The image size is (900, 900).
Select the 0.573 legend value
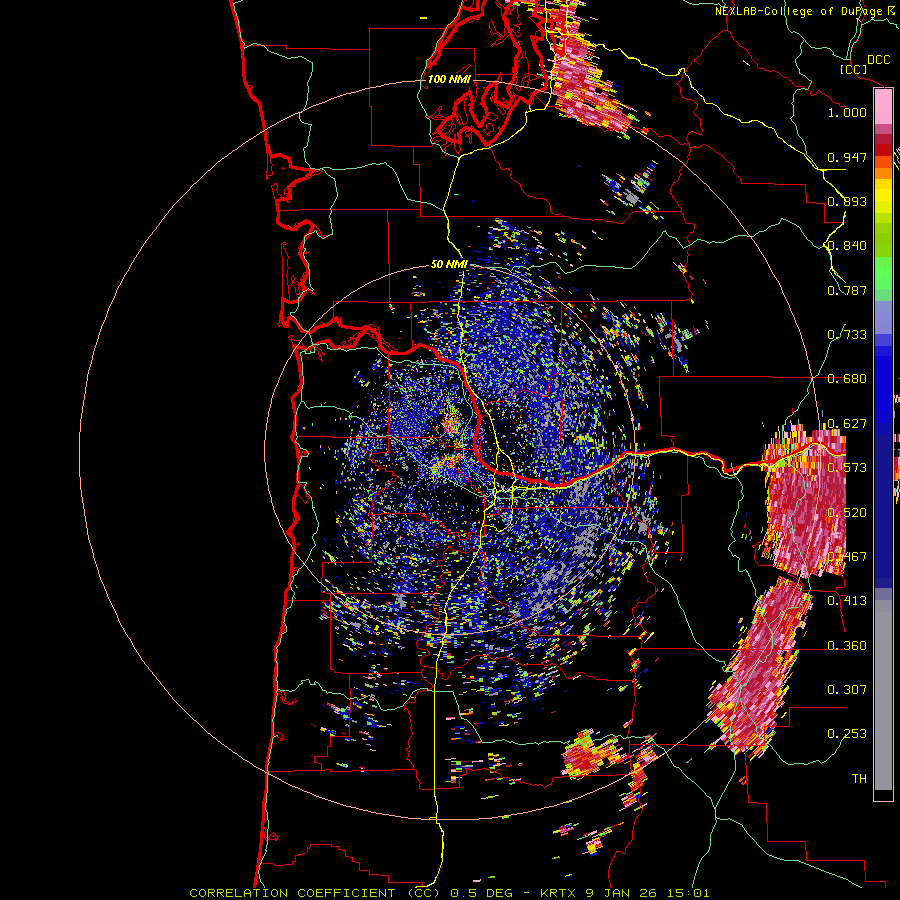point(847,468)
